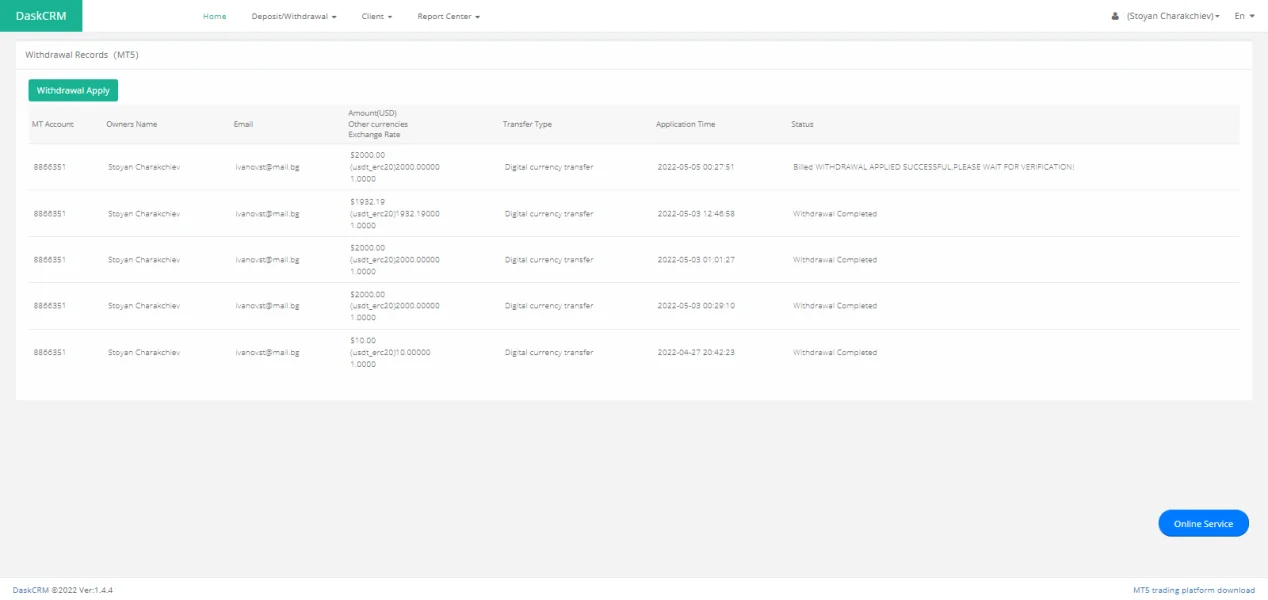Change language using the En selector

(x=1244, y=17)
